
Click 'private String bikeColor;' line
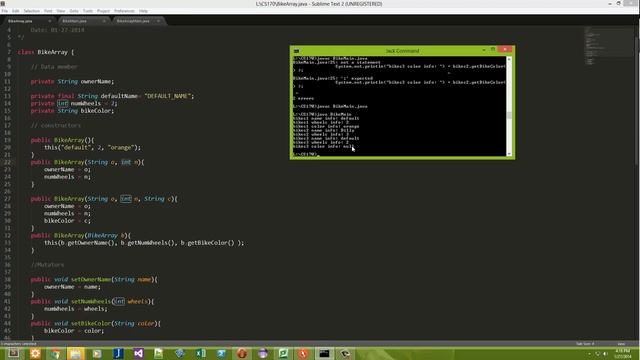72,111
